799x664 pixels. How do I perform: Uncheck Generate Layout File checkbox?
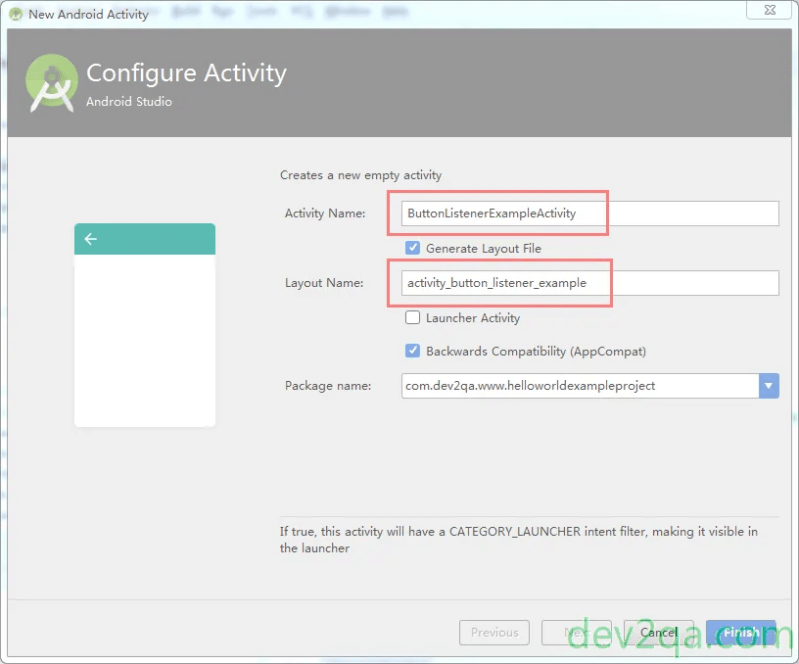click(412, 248)
